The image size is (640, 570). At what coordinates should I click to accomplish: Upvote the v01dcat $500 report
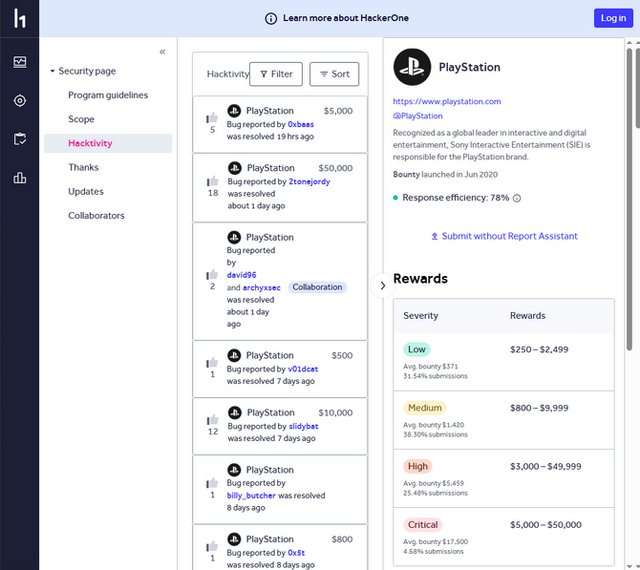point(212,363)
